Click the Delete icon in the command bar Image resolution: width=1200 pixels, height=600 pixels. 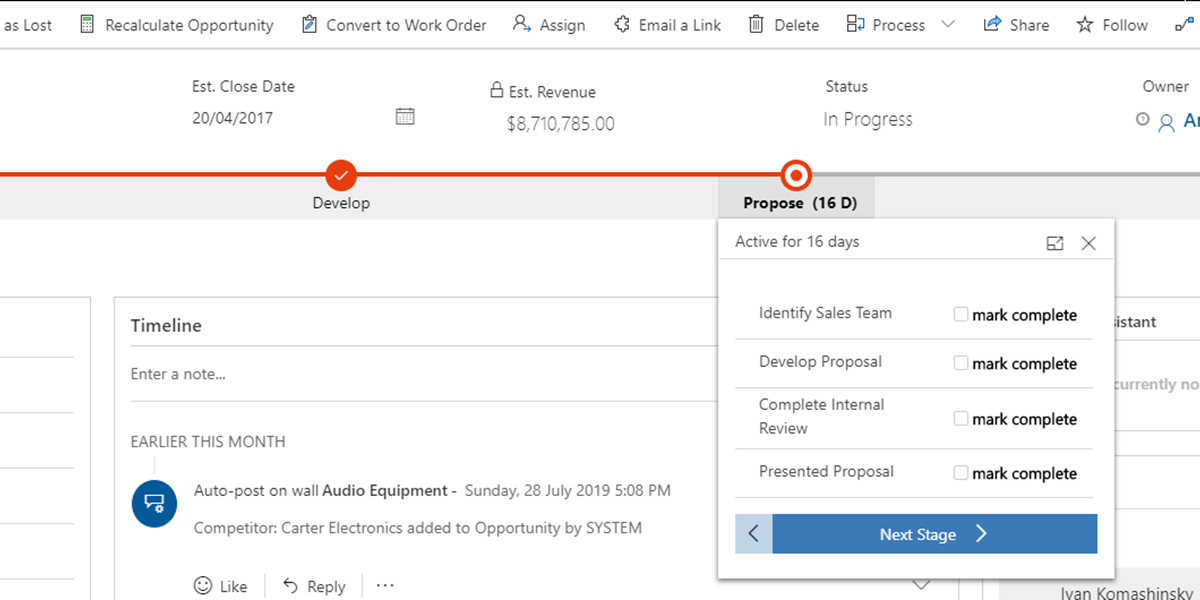[755, 24]
